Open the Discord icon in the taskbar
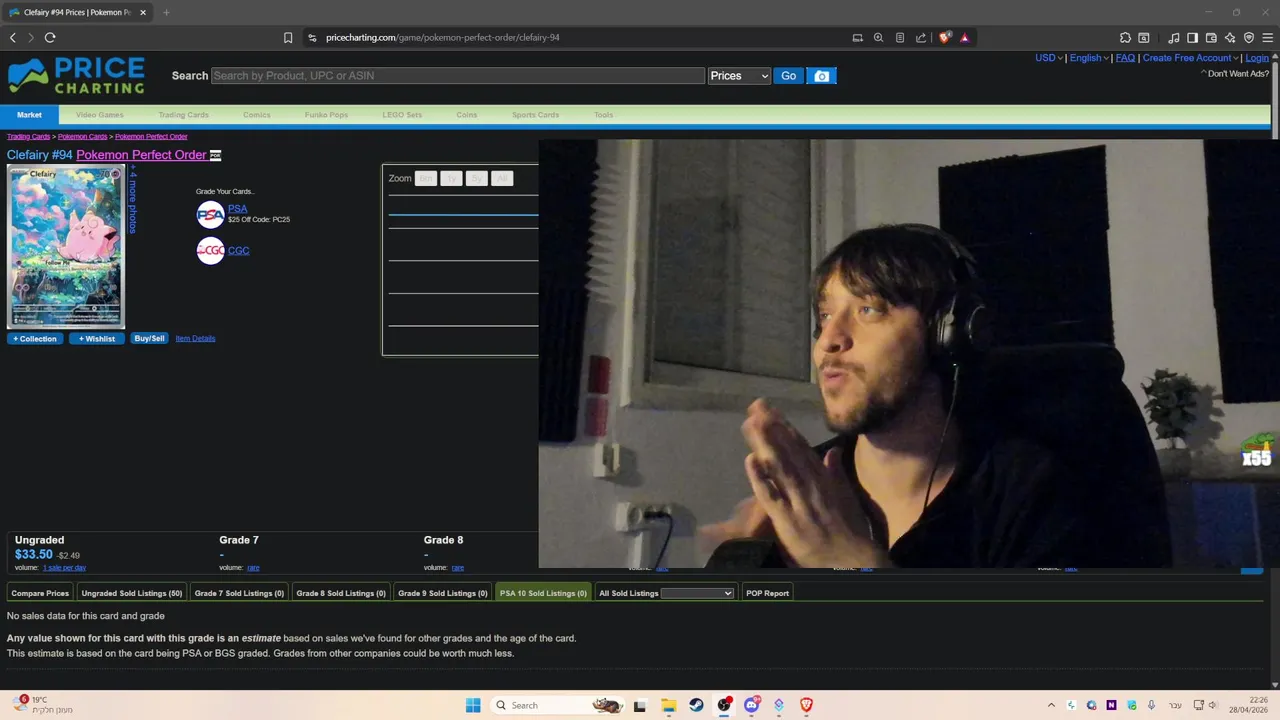The width and height of the screenshot is (1280, 720). 751,705
